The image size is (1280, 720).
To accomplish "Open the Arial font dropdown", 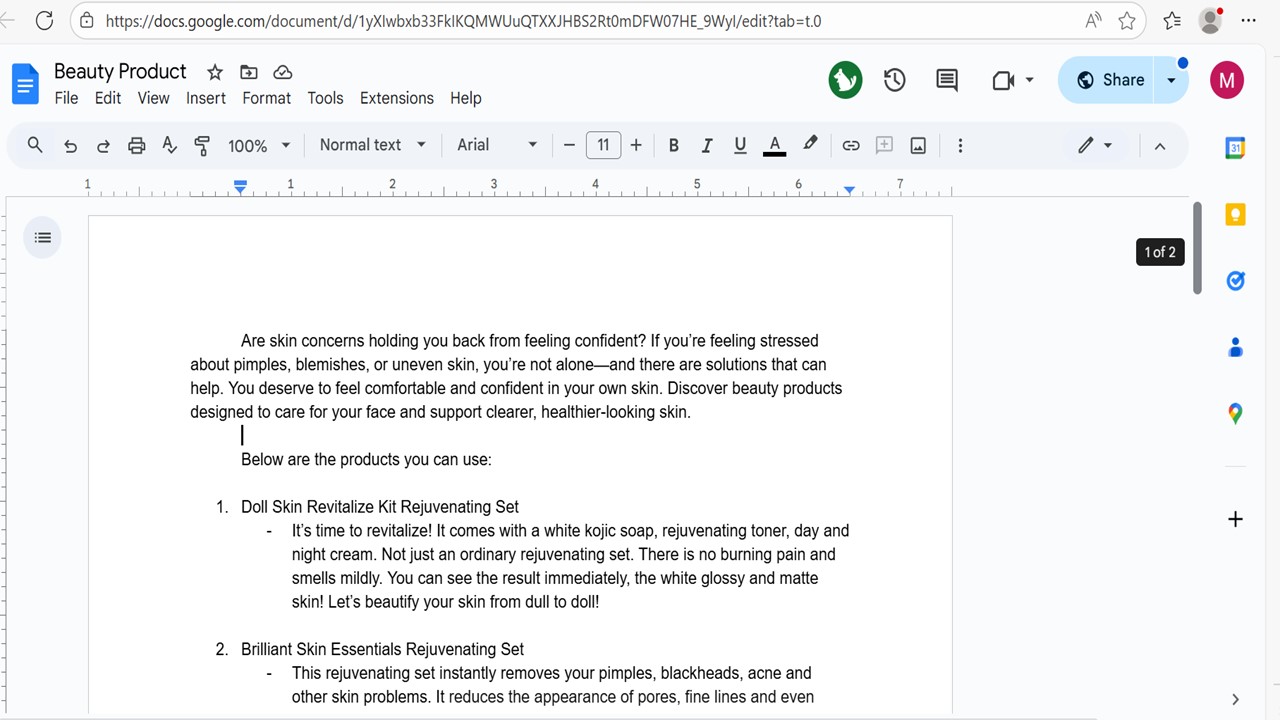I will click(x=497, y=145).
